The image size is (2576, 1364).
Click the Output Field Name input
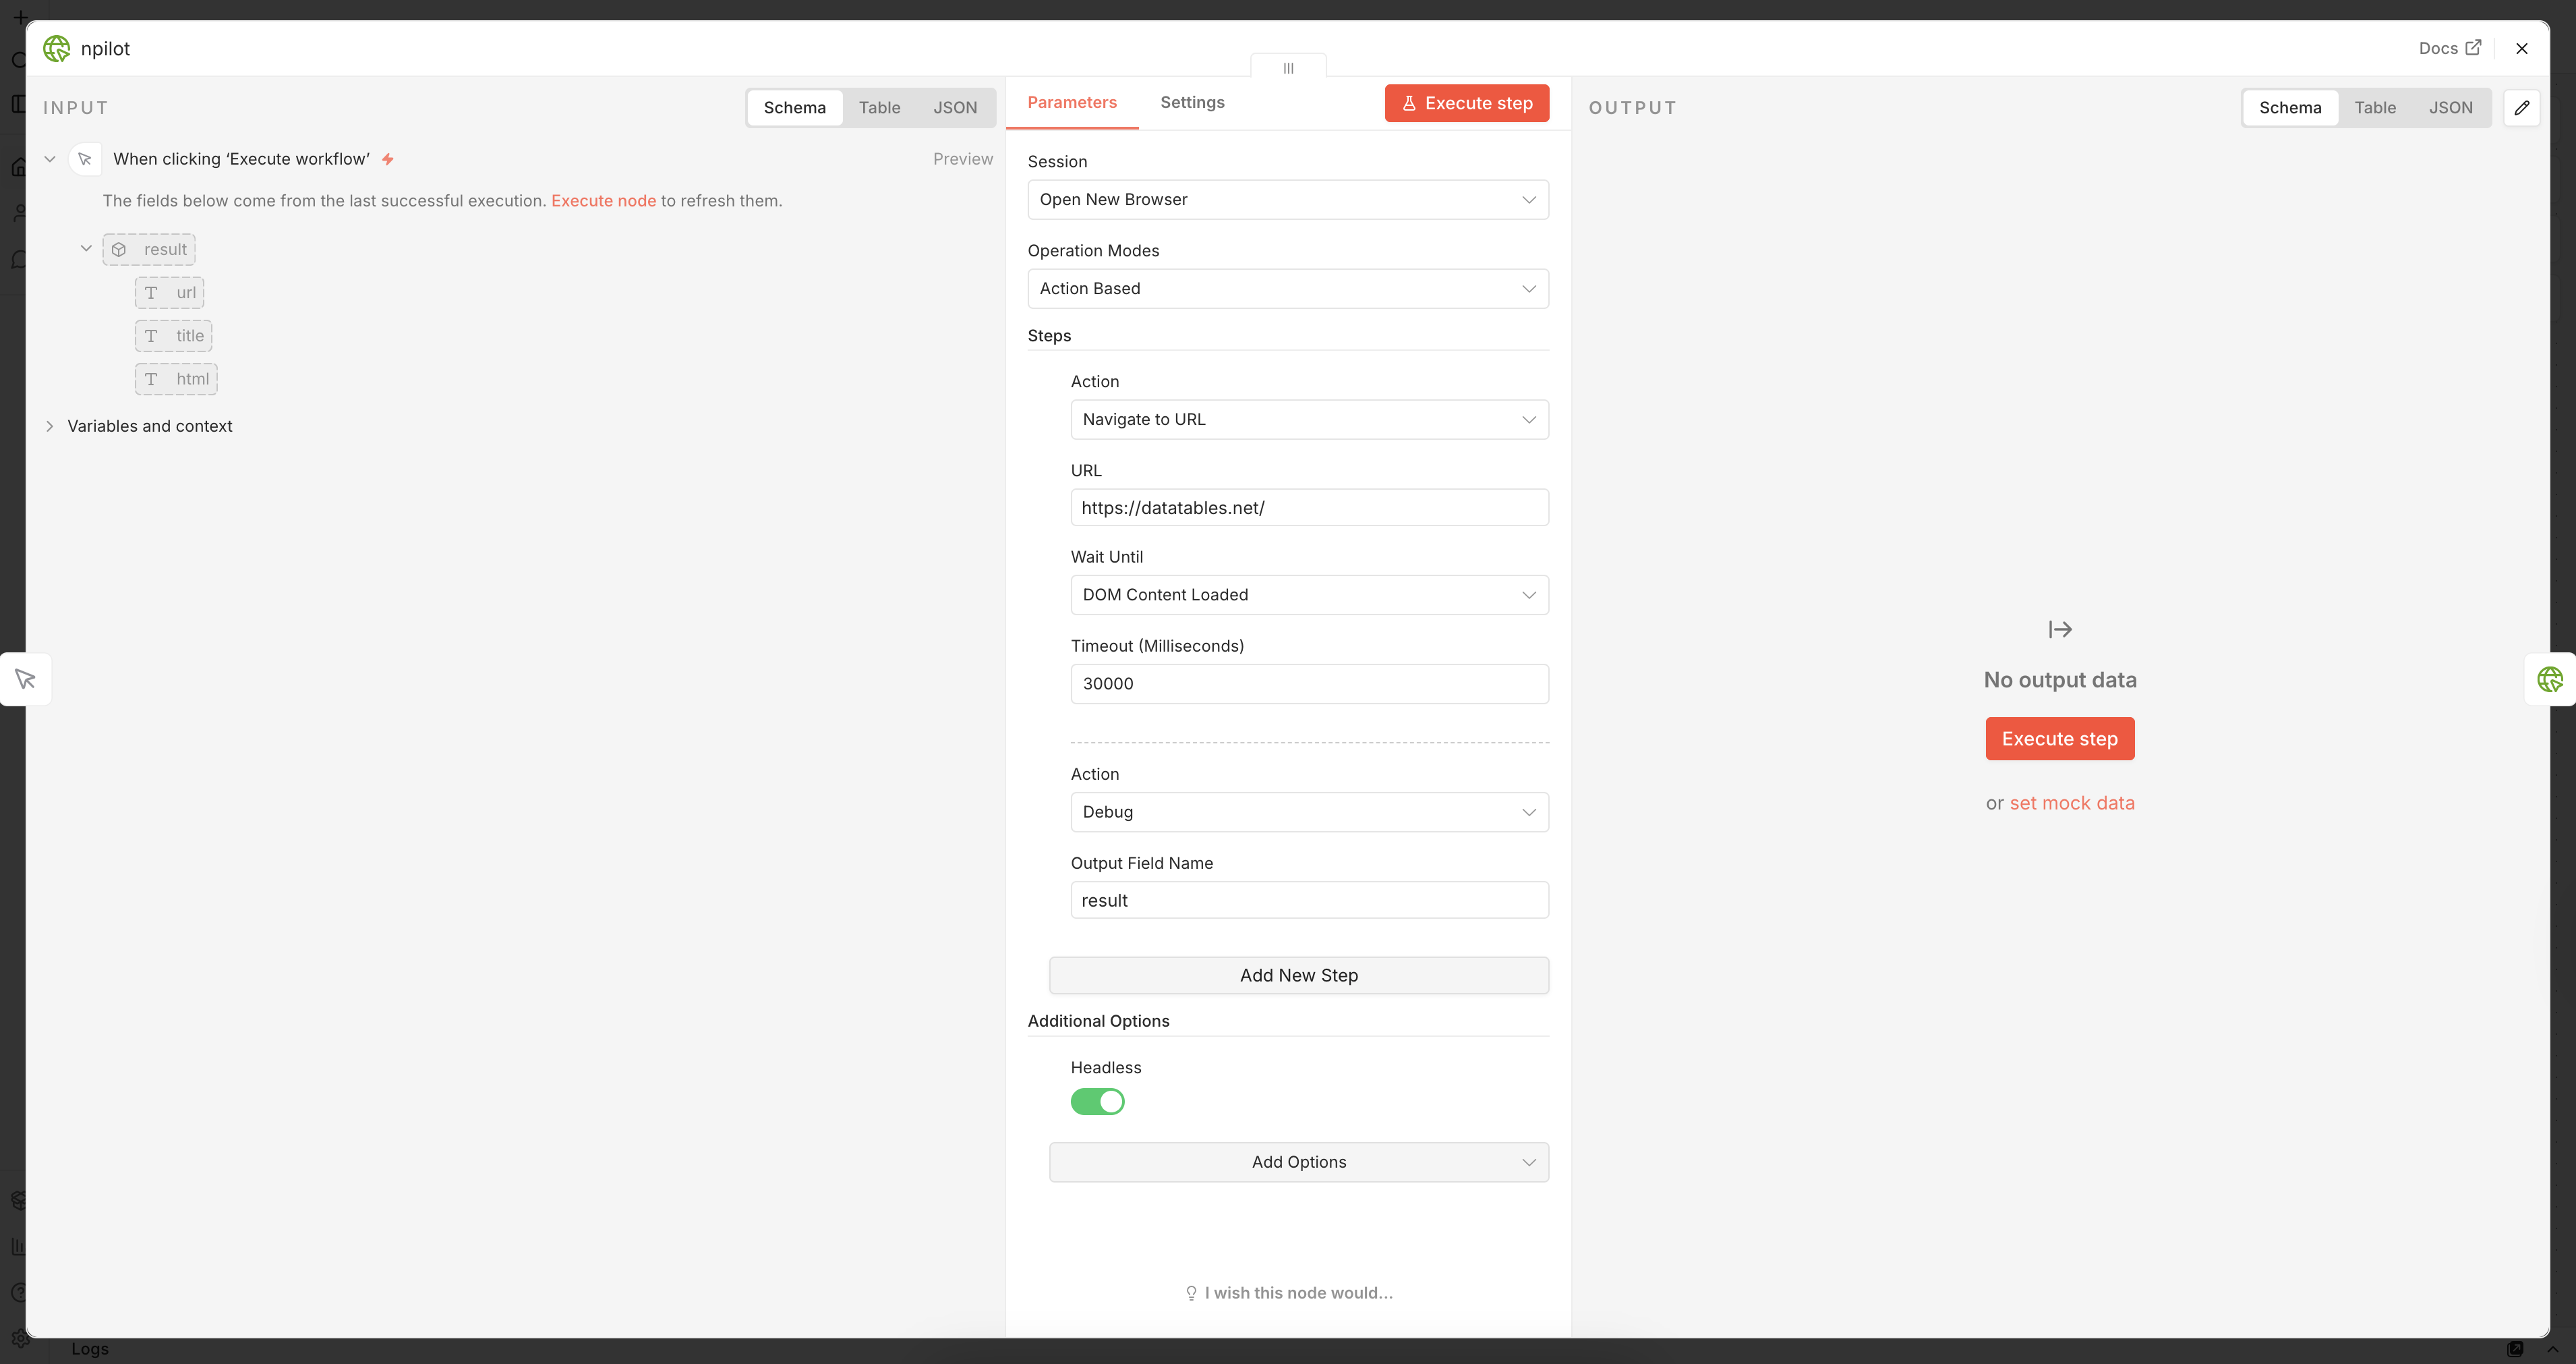1309,900
